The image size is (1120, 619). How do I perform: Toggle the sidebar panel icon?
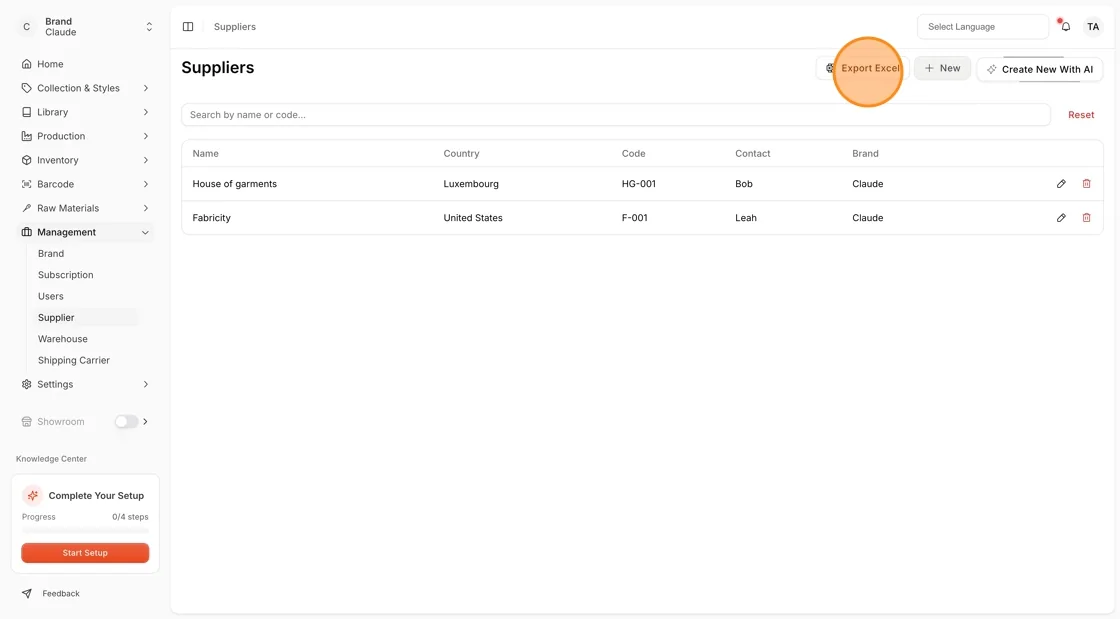(x=188, y=26)
